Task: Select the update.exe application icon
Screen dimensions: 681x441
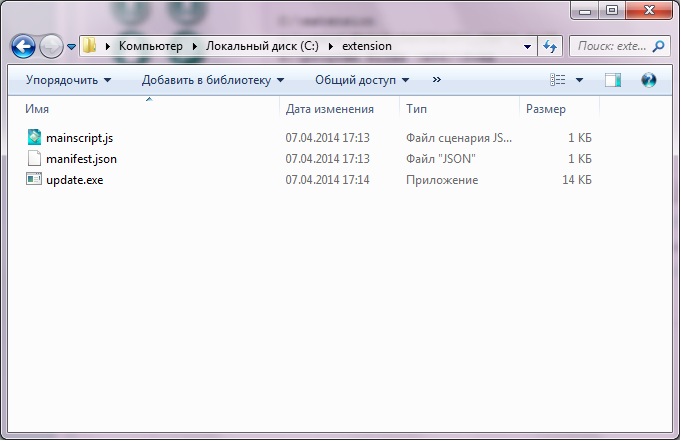Action: tap(34, 179)
